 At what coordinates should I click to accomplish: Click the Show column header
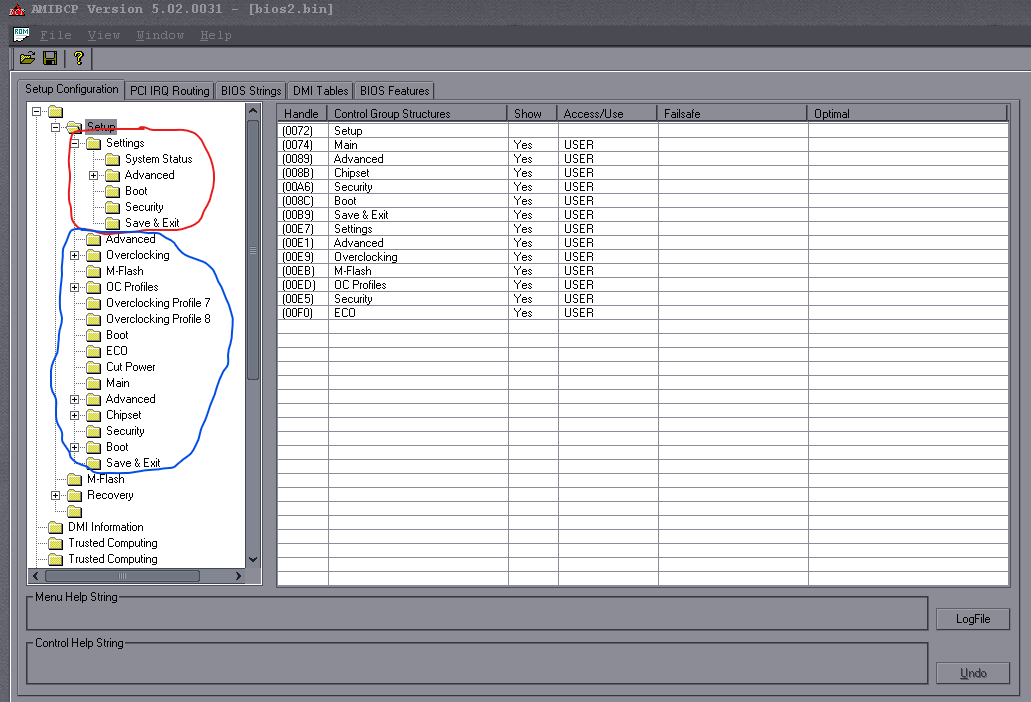[x=533, y=113]
